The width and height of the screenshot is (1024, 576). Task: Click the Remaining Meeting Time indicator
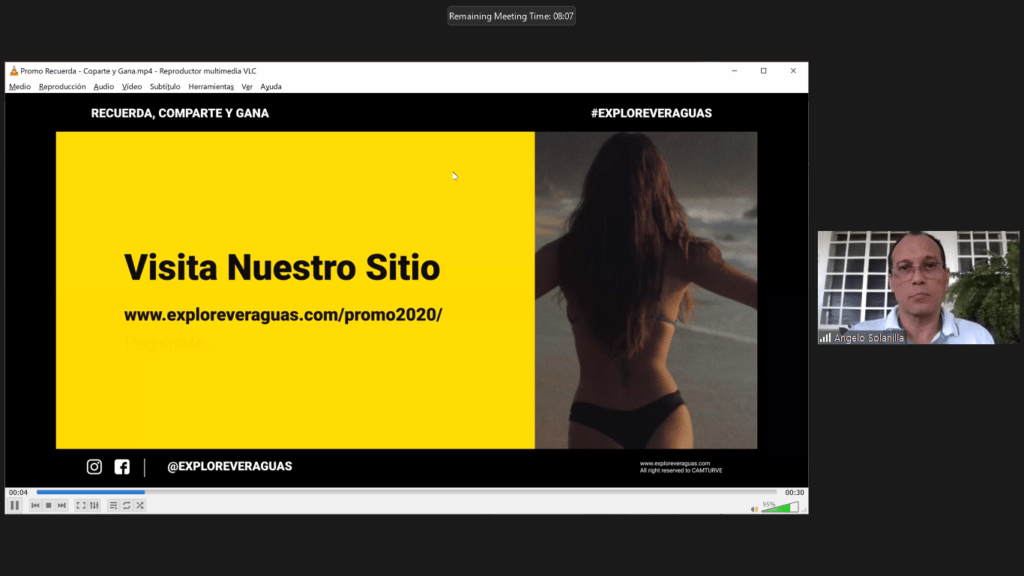511,16
